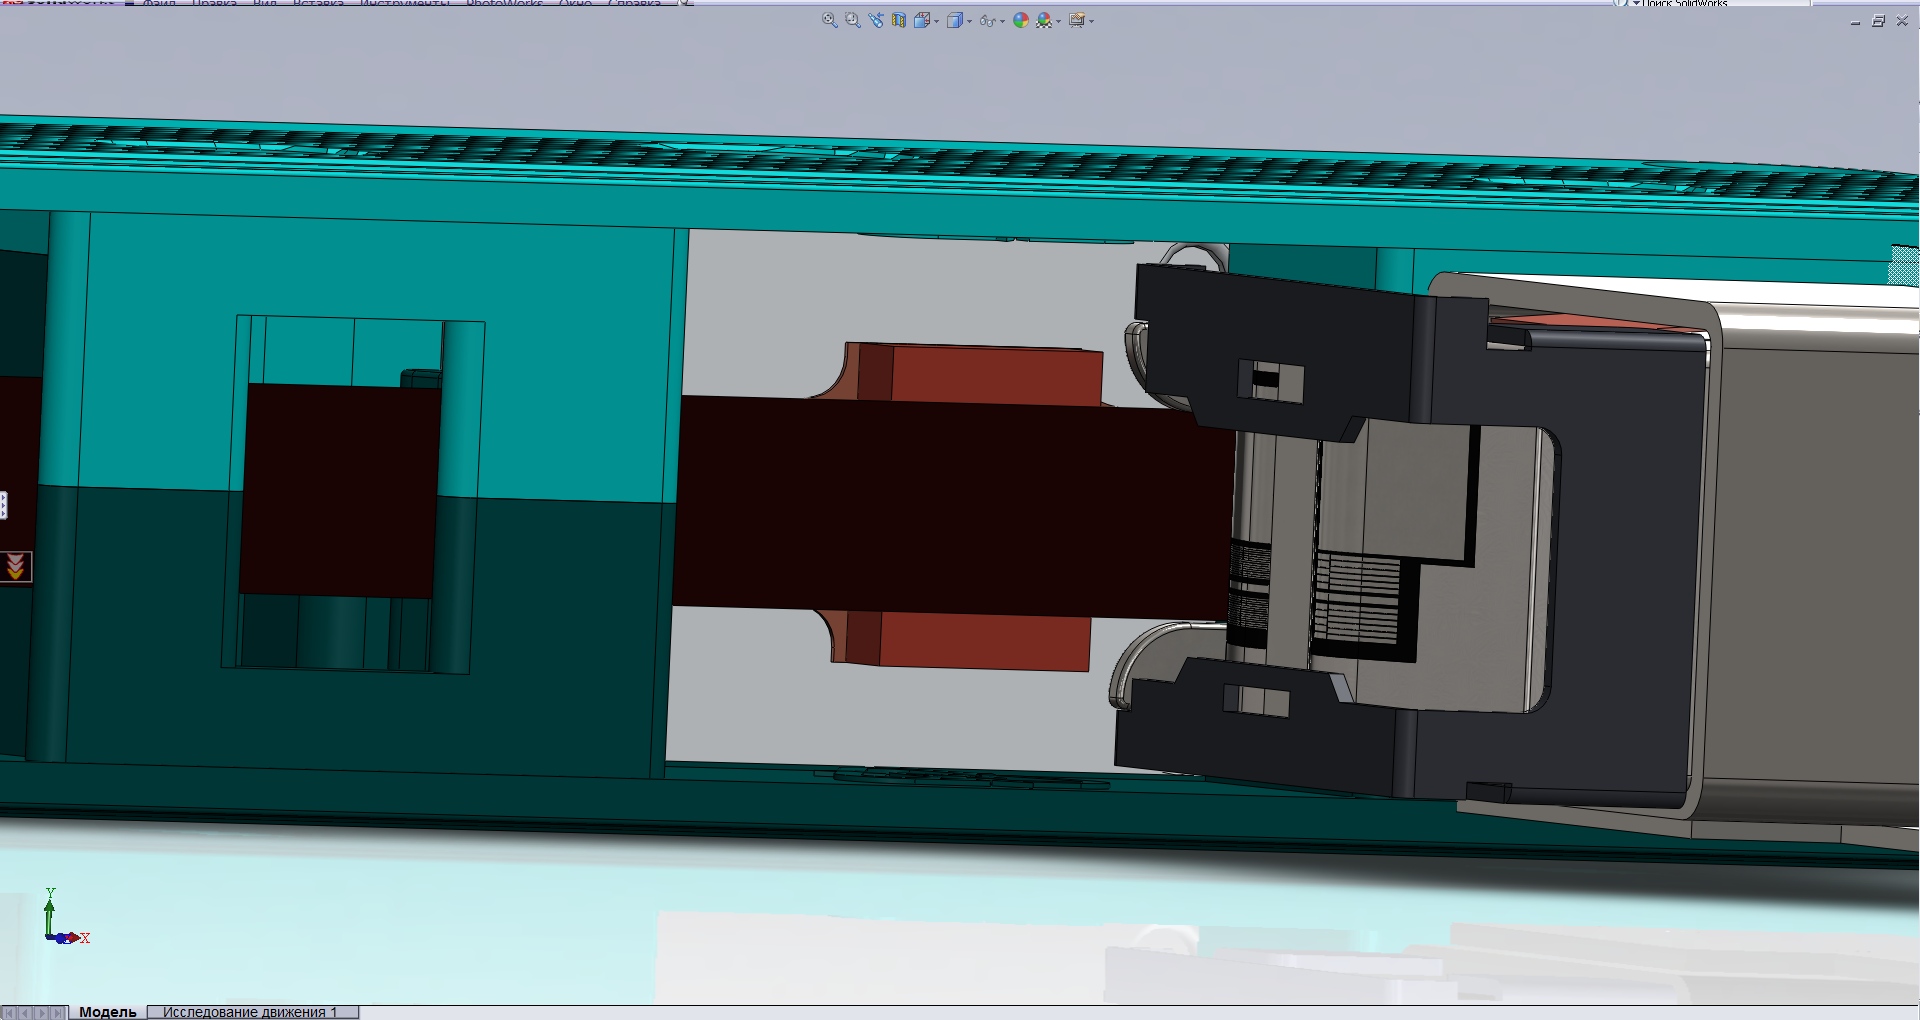Open the Hide/Show Items dropdown arrow
This screenshot has height=1020, width=1920.
point(1002,21)
